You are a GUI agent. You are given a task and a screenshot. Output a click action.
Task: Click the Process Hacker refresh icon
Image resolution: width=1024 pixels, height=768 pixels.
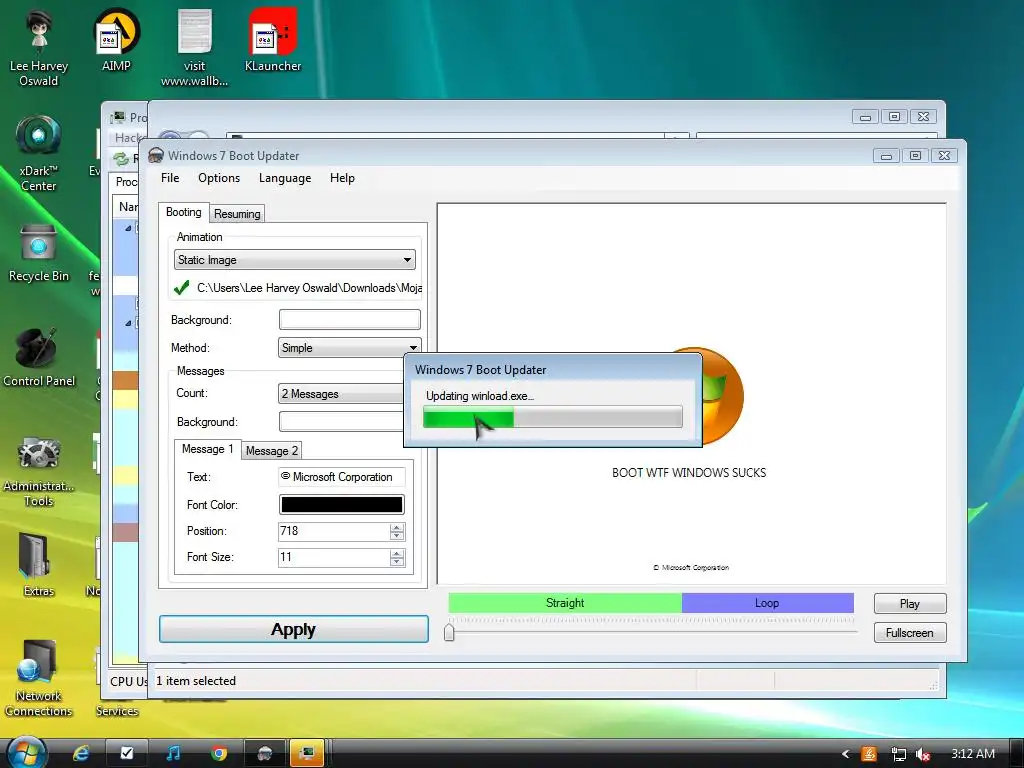tap(121, 159)
